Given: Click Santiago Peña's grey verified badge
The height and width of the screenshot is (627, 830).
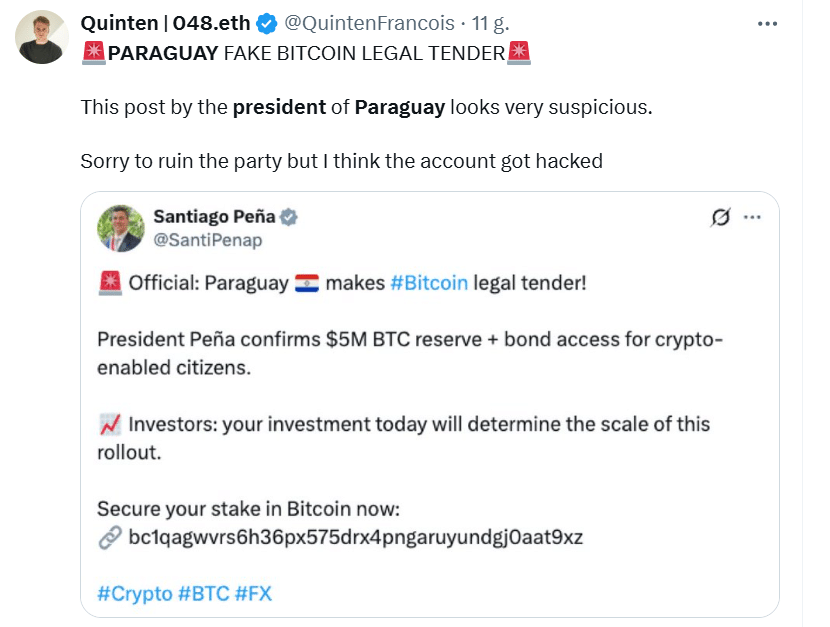Looking at the screenshot, I should (x=290, y=217).
